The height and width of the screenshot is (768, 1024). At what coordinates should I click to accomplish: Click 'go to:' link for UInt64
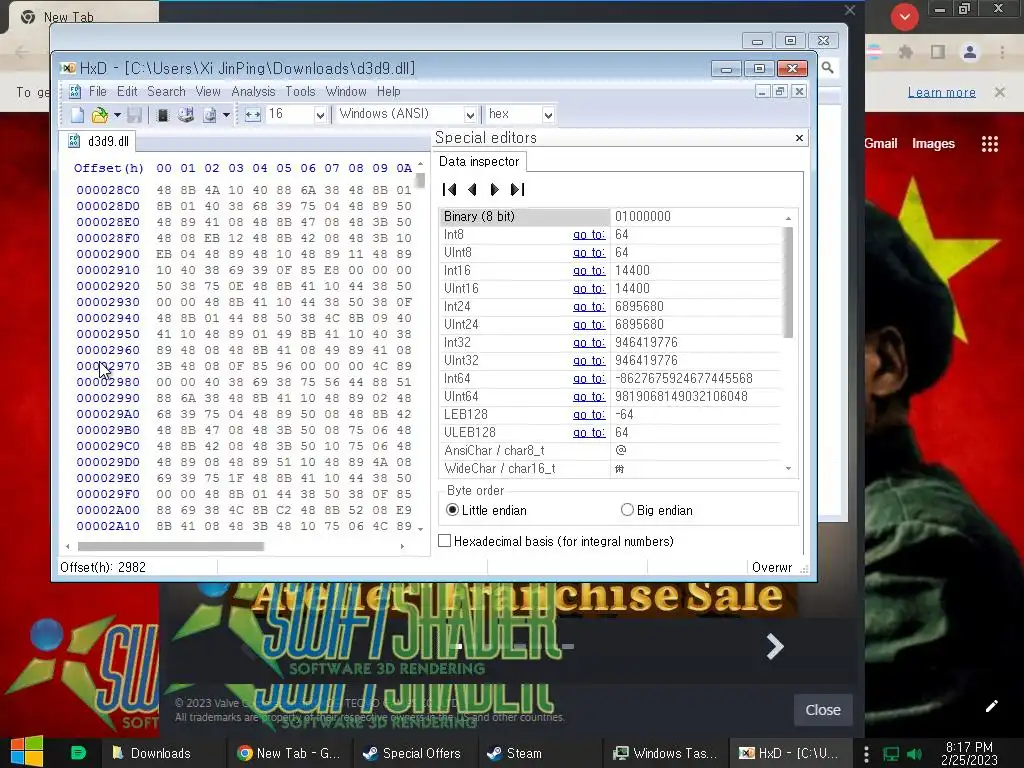pyautogui.click(x=589, y=396)
